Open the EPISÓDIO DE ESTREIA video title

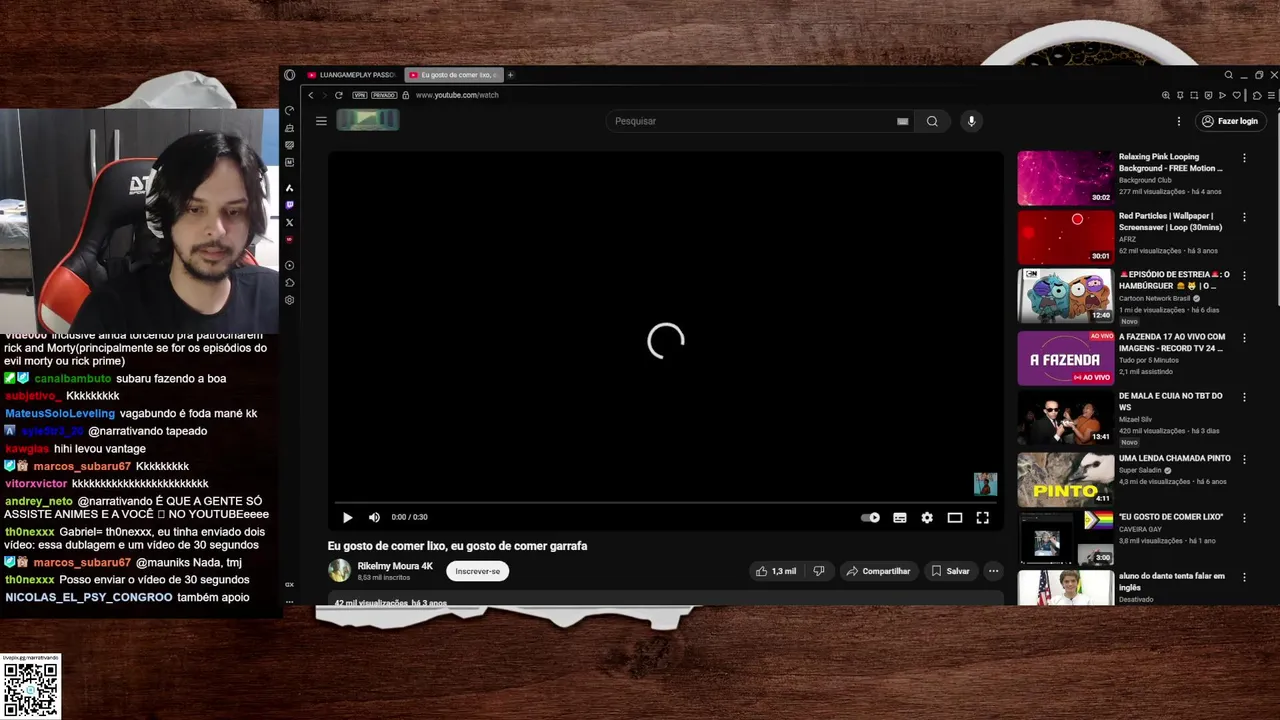point(1174,280)
